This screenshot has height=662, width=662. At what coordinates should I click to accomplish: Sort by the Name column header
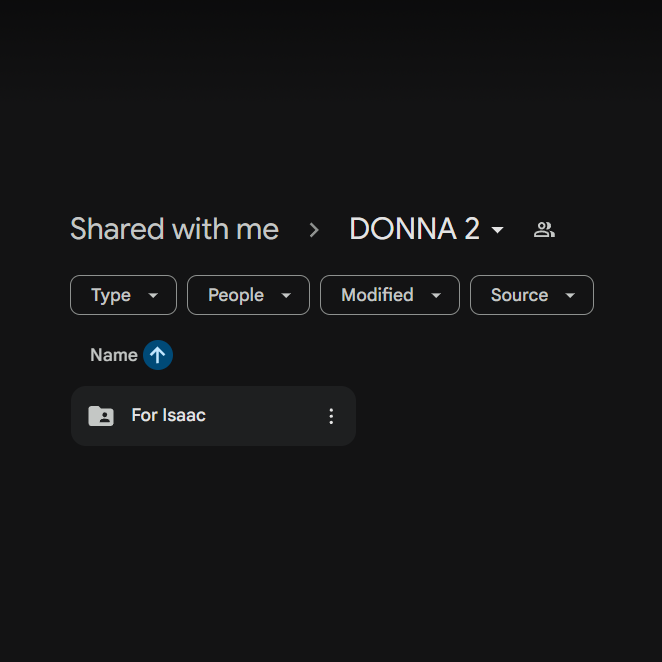coord(114,355)
